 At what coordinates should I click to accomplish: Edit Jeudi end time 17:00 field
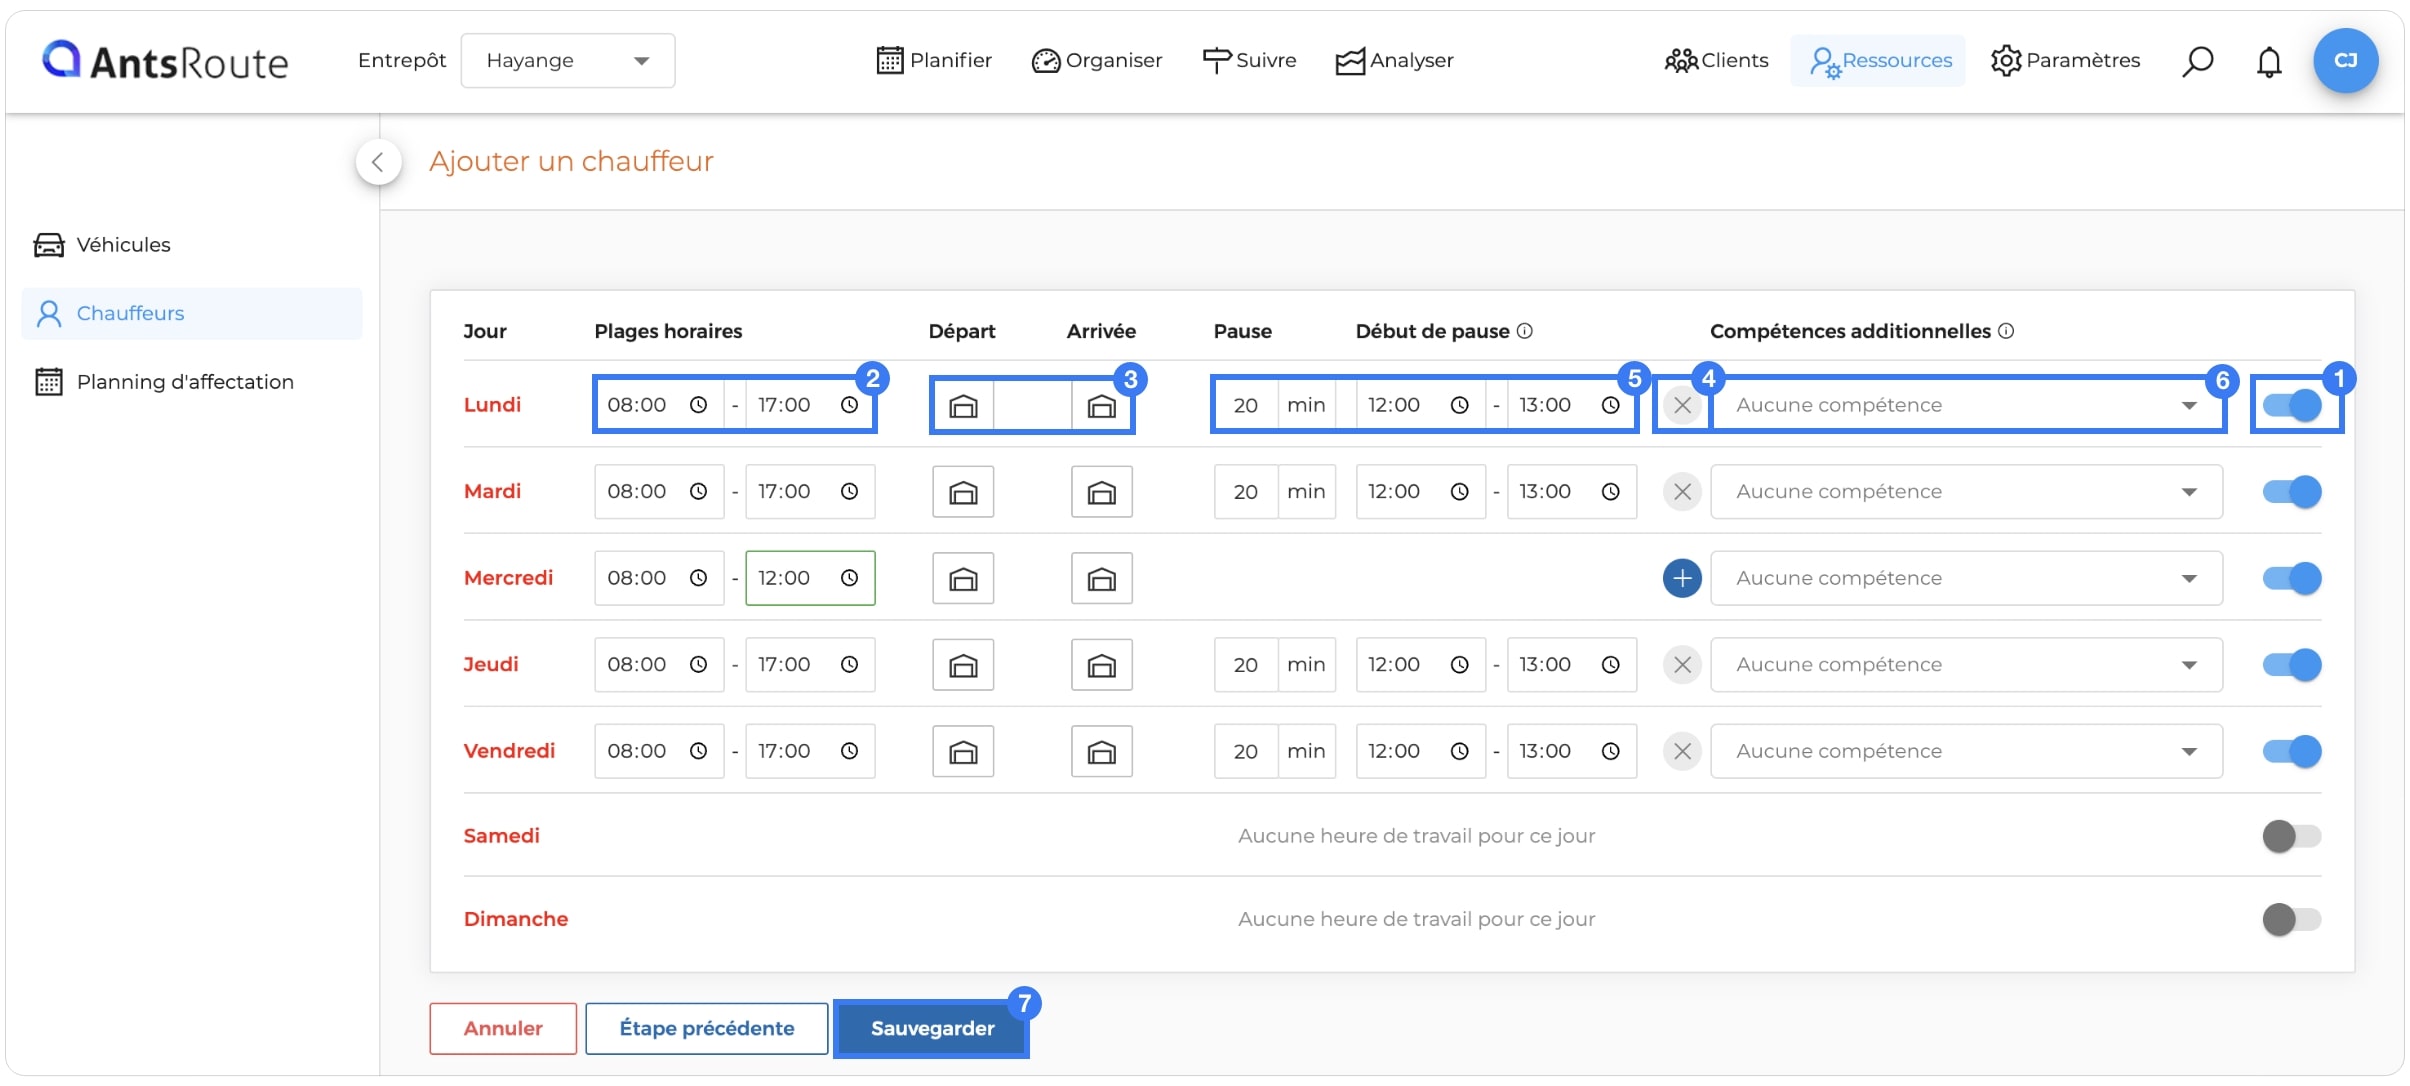(x=810, y=665)
